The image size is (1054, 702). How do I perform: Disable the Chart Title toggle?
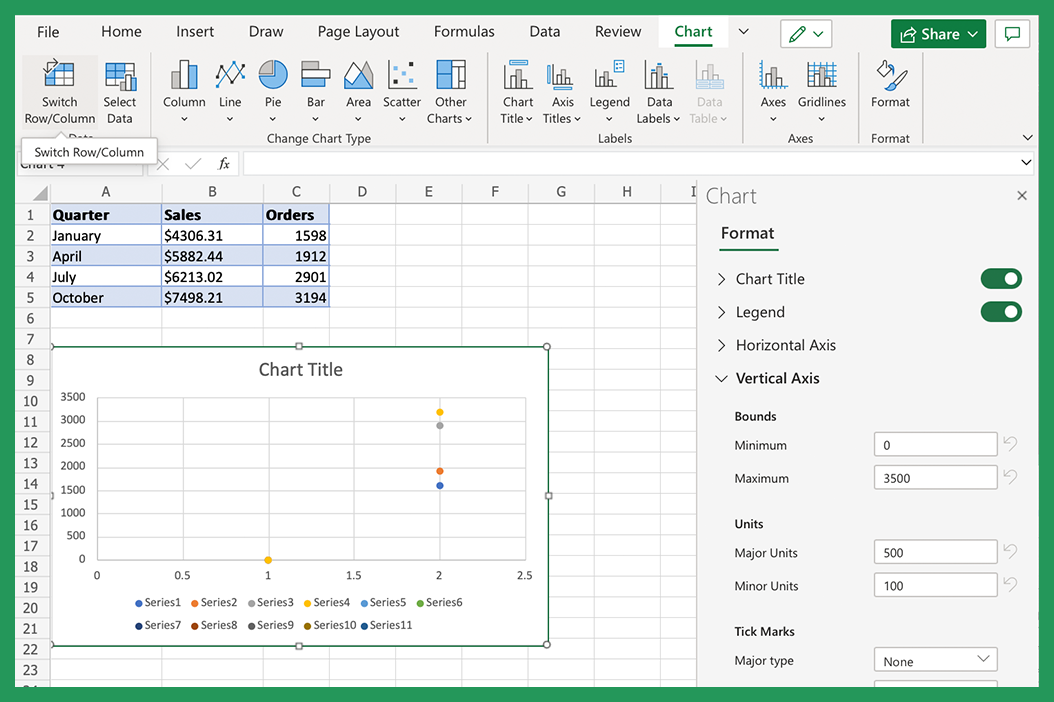(x=1001, y=278)
